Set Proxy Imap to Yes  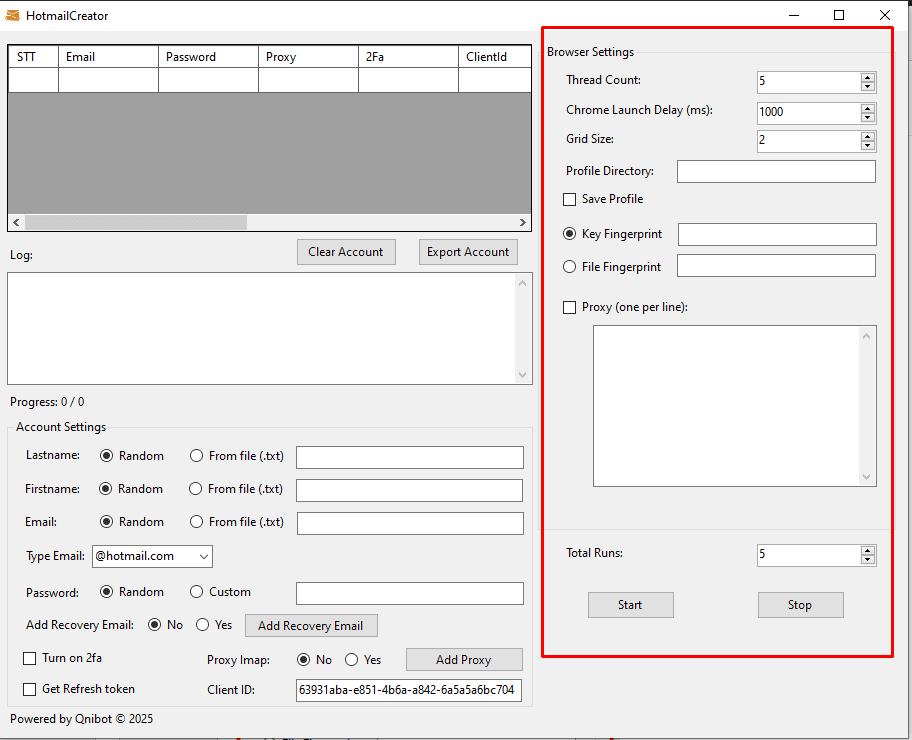click(351, 660)
